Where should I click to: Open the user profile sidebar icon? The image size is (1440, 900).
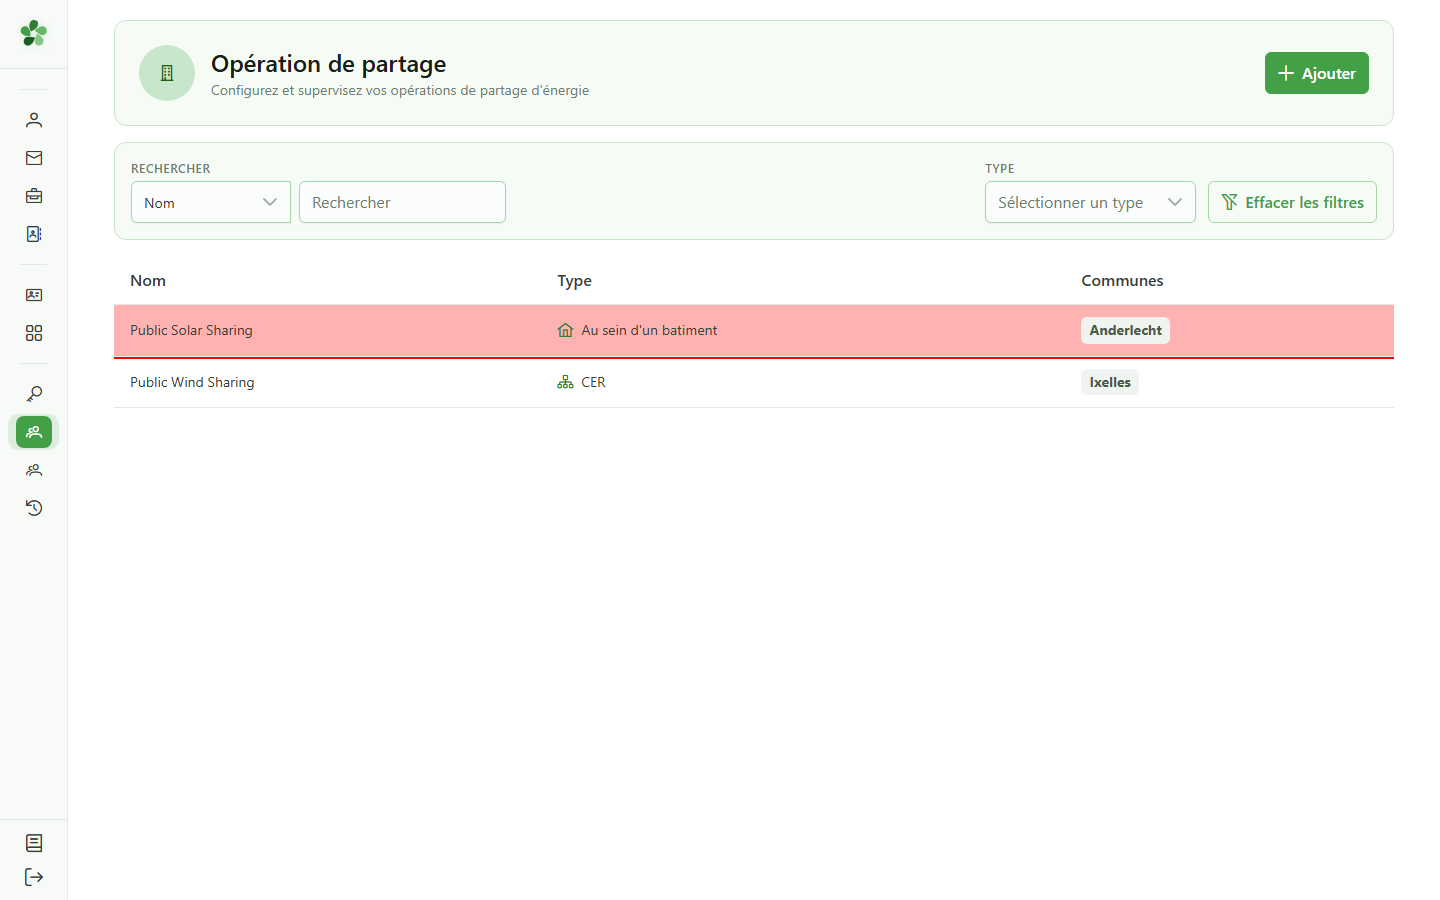(x=34, y=120)
